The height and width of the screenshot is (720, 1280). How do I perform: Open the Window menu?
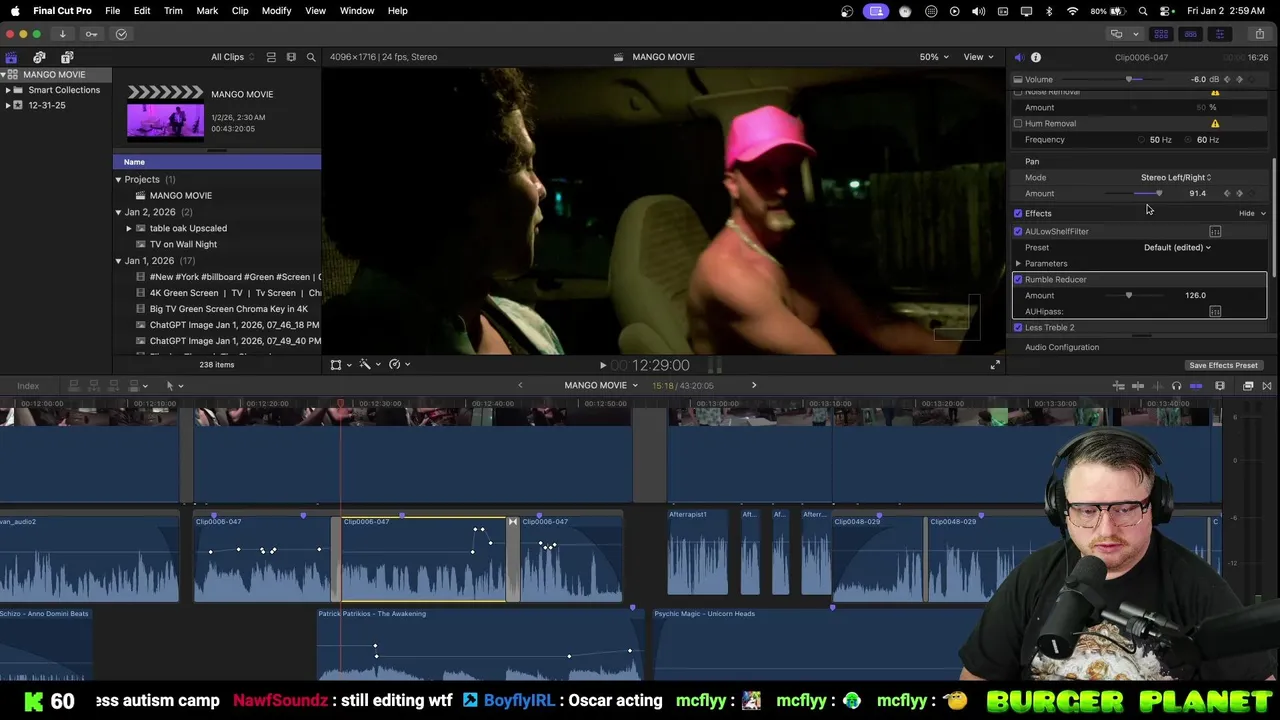357,10
